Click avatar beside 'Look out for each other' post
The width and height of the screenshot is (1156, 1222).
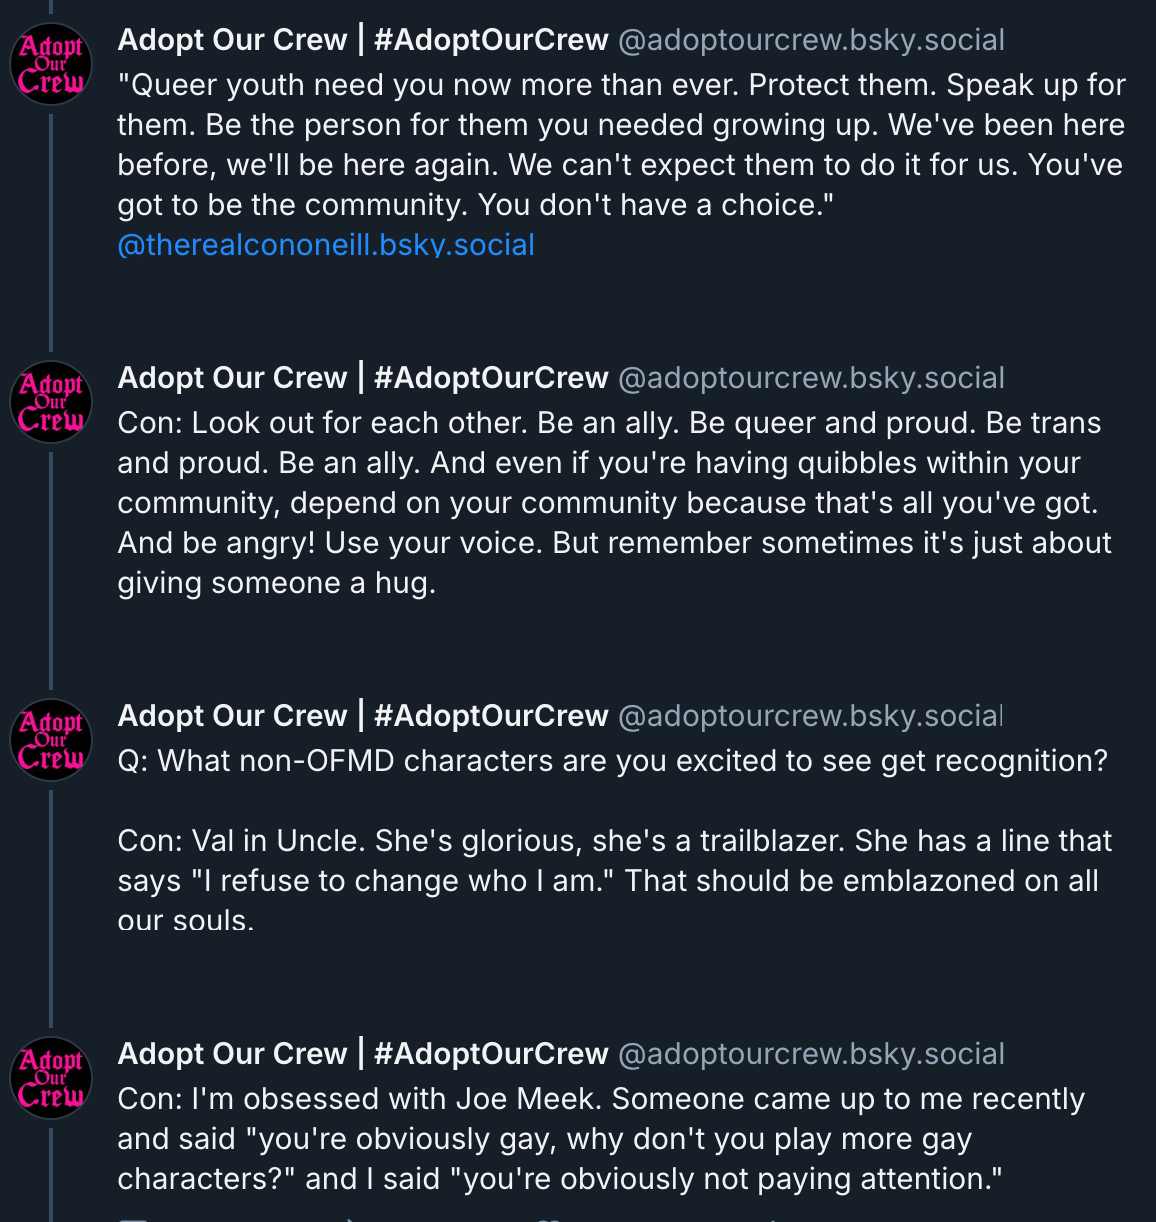point(51,403)
